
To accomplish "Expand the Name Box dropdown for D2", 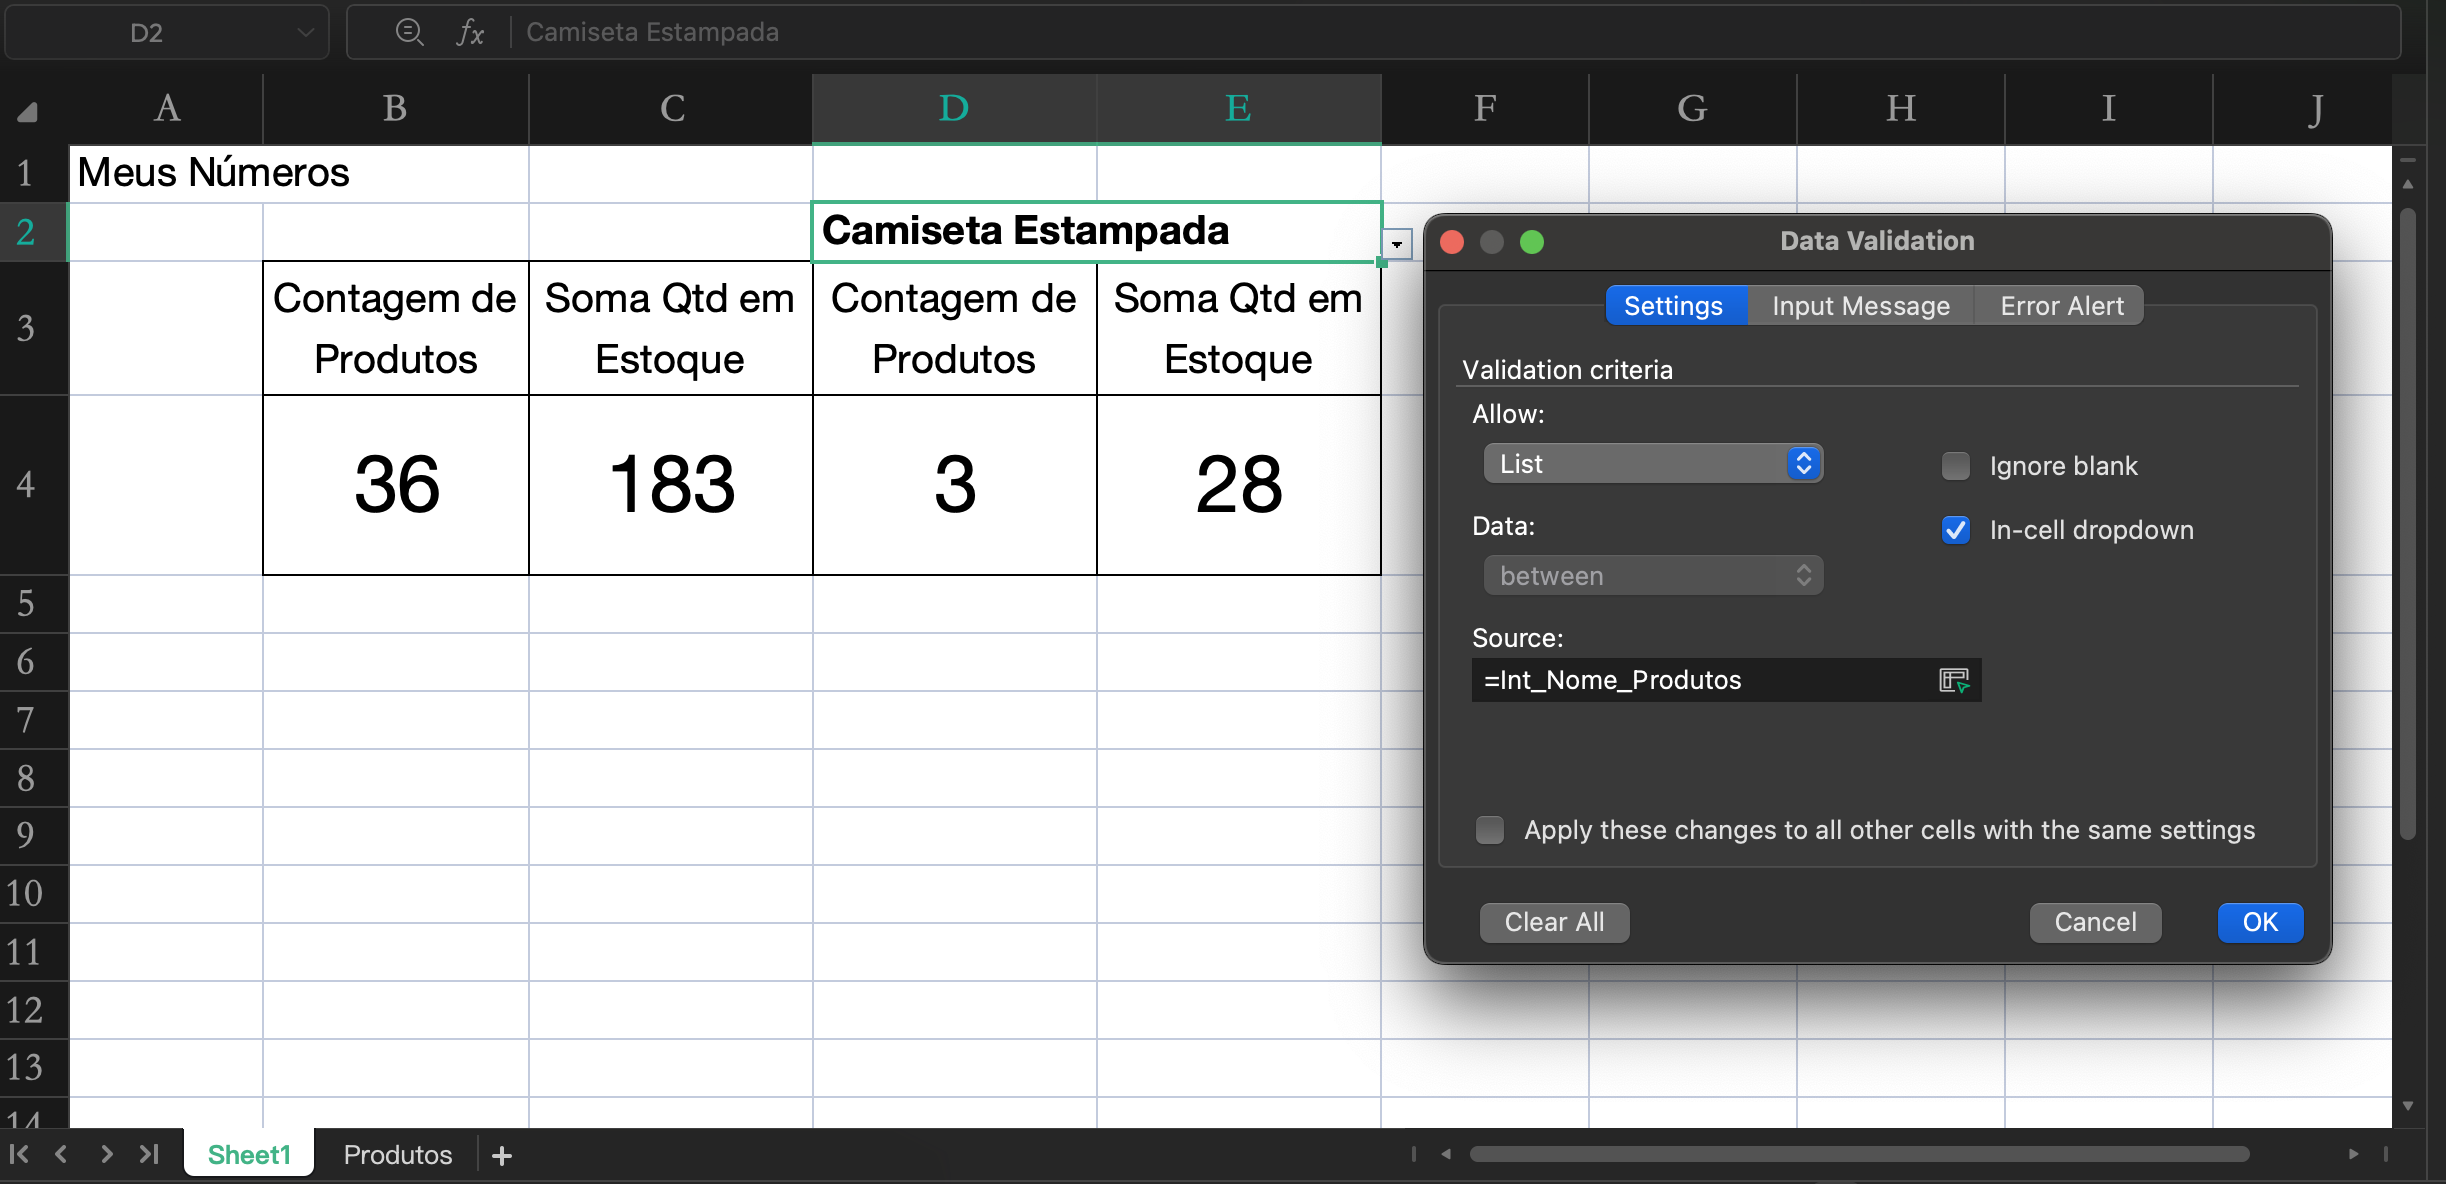I will click(x=305, y=33).
